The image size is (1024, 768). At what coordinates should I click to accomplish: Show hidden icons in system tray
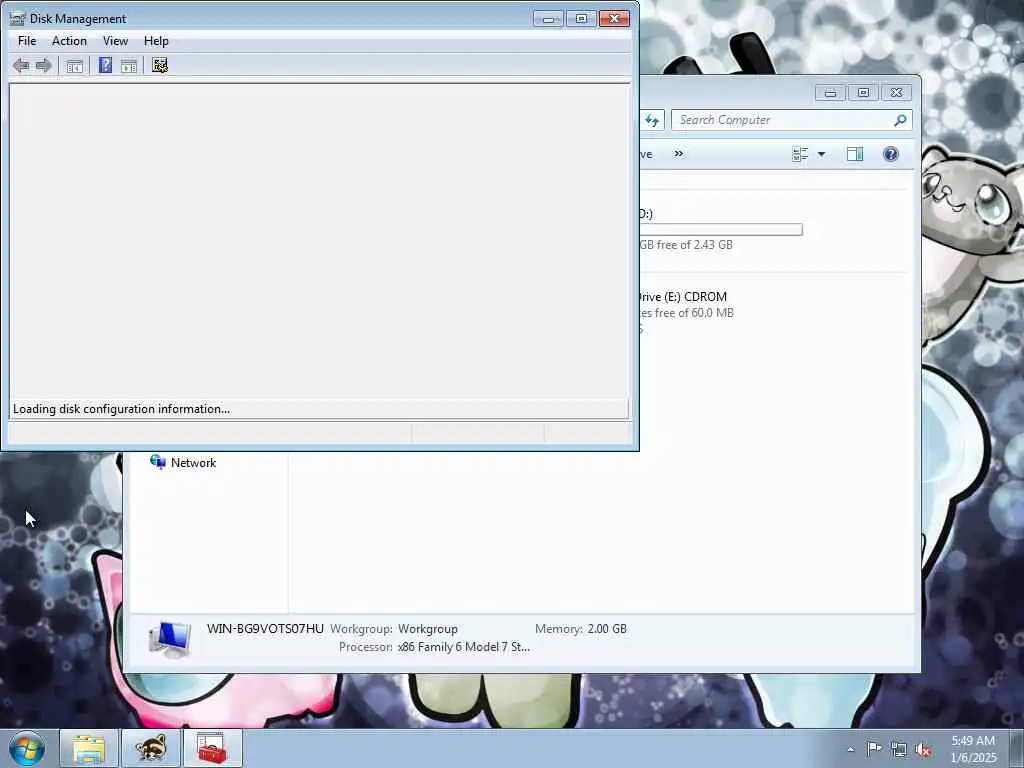point(850,750)
